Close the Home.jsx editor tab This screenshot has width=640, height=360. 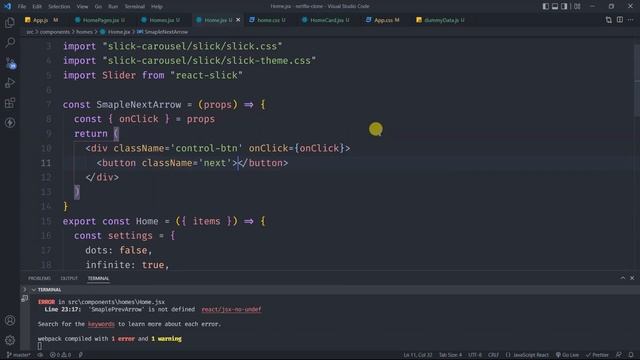(x=238, y=20)
